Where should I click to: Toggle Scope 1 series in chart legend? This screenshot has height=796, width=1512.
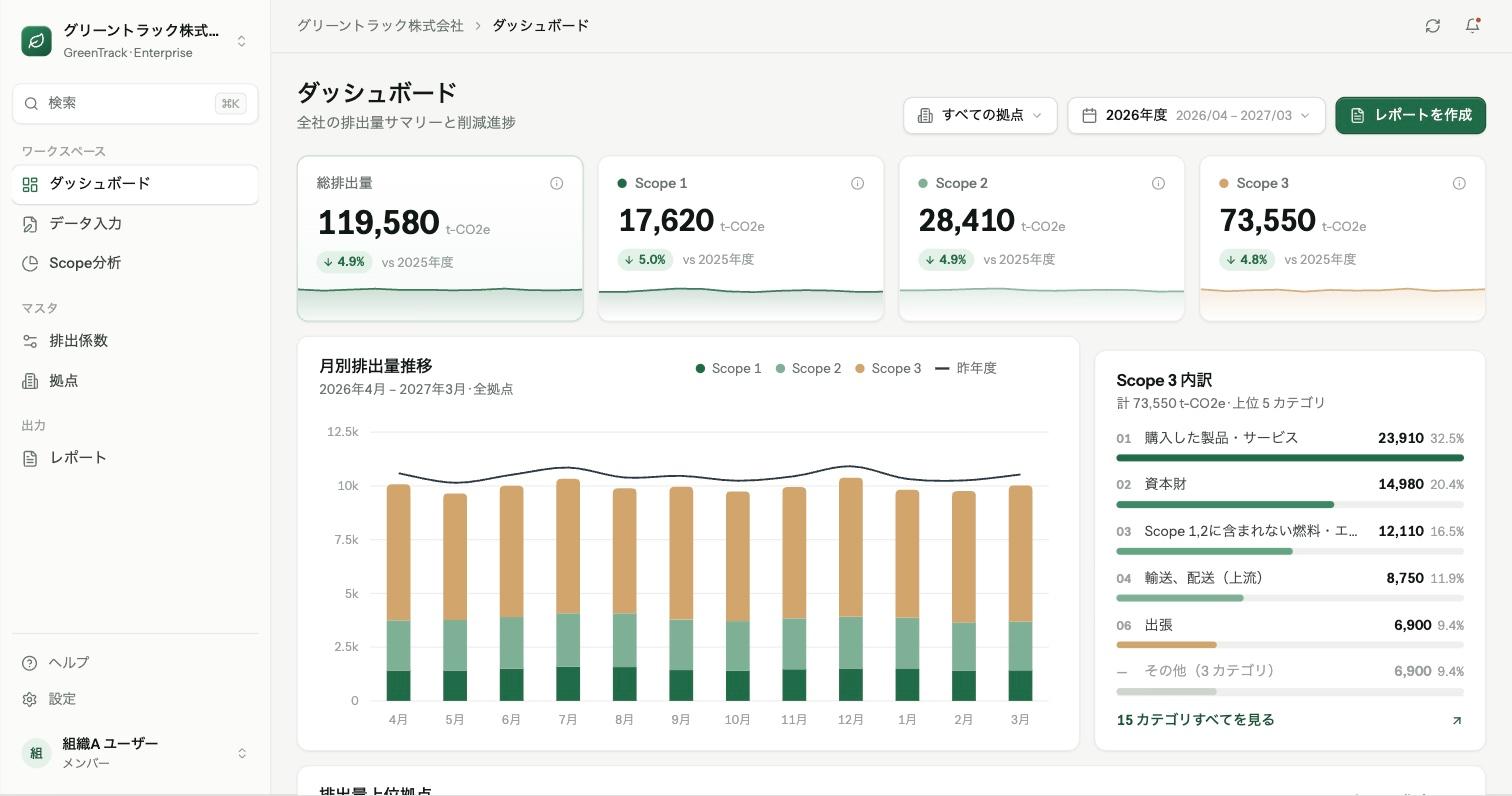point(729,368)
